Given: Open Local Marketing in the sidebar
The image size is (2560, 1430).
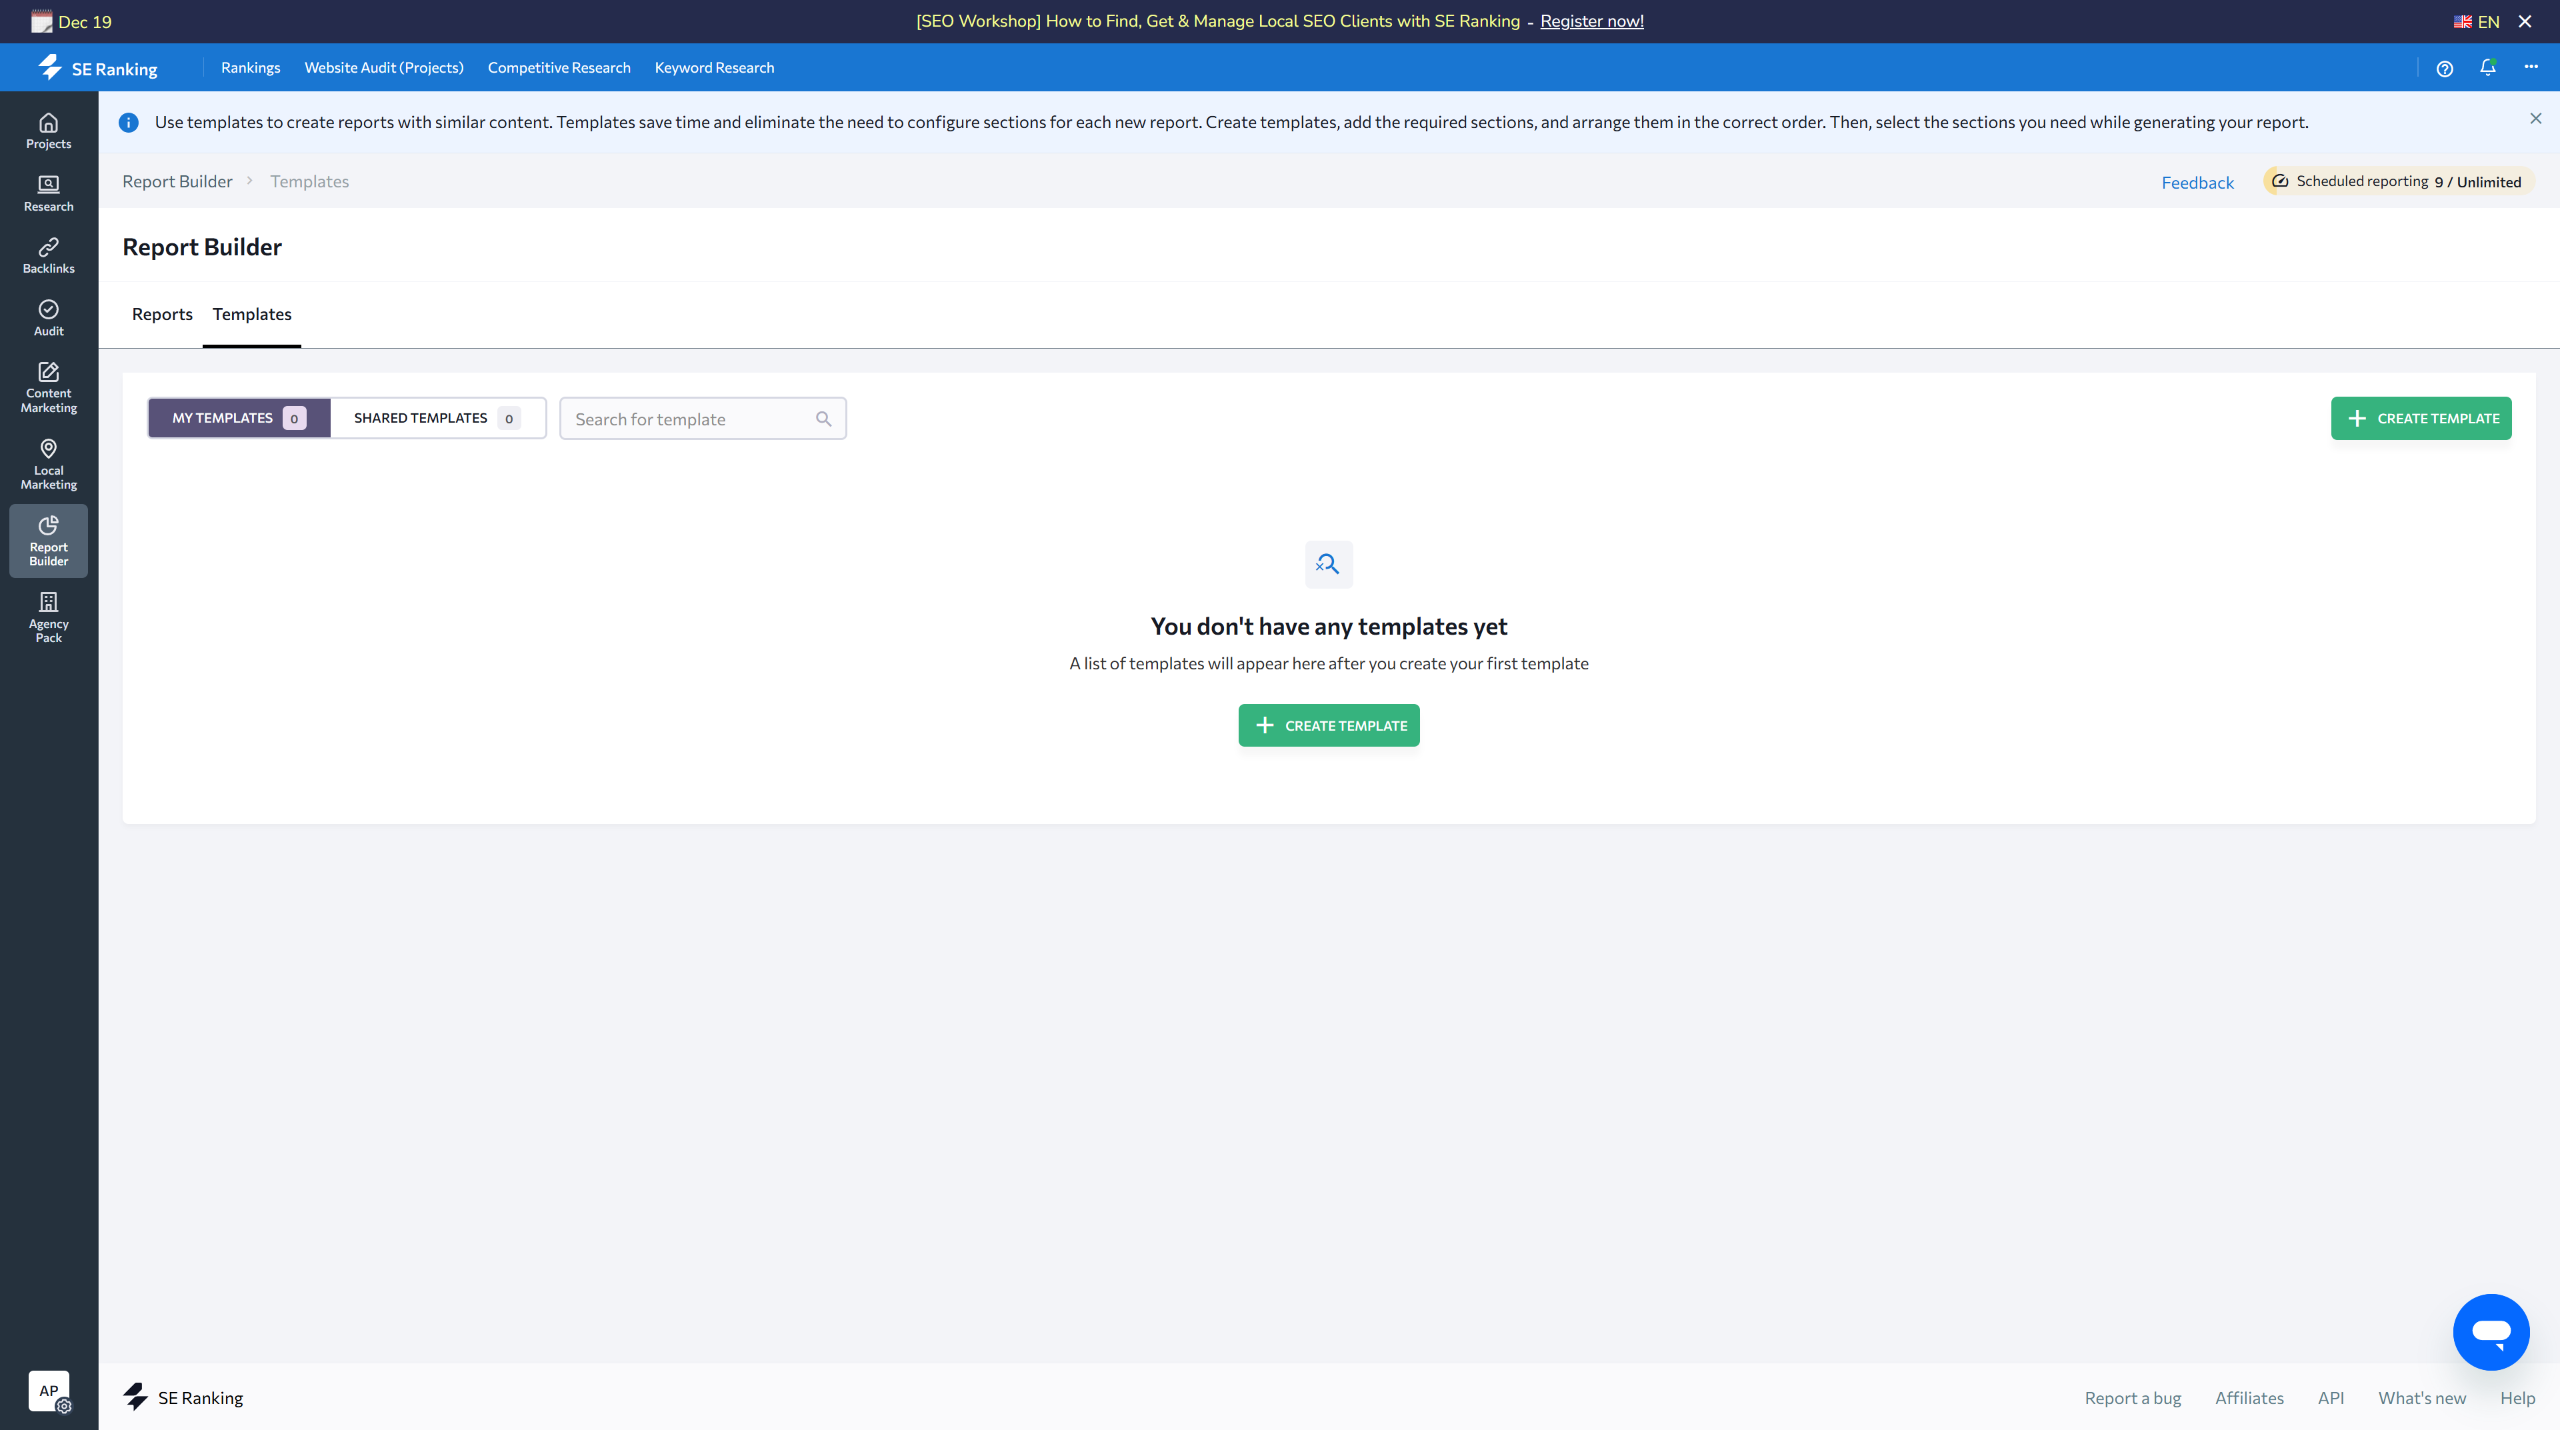Looking at the screenshot, I should tap(48, 464).
